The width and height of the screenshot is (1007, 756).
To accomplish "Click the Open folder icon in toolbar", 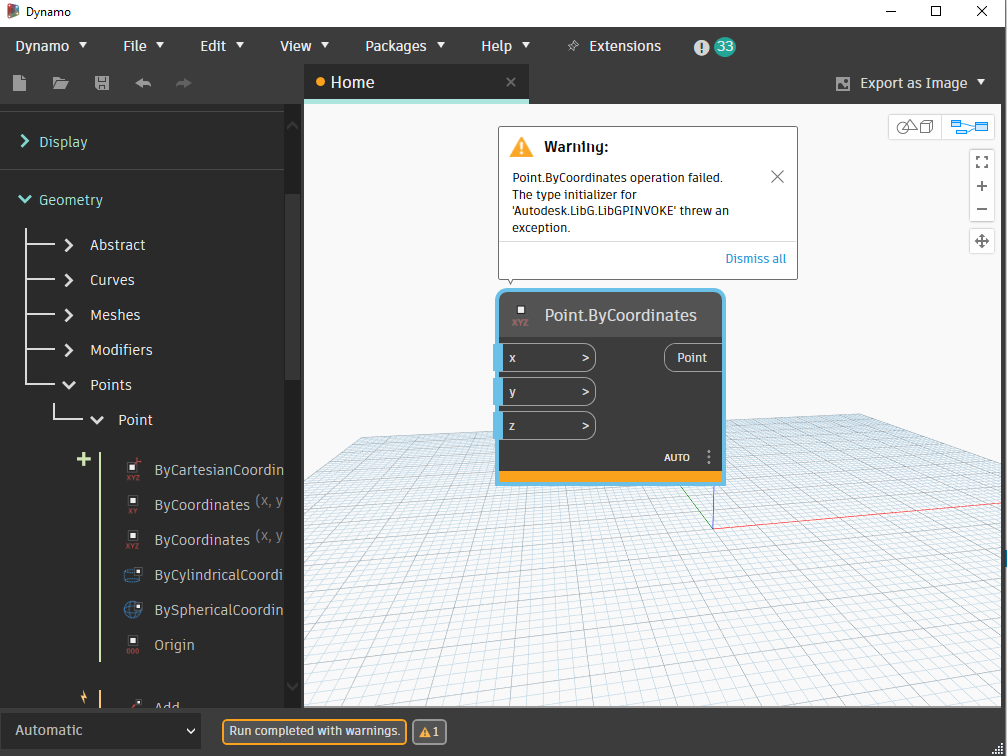I will 61,84.
